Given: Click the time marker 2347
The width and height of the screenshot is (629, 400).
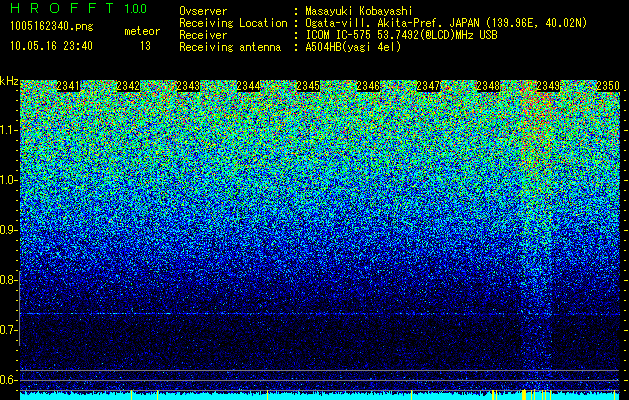Looking at the screenshot, I should [x=428, y=86].
